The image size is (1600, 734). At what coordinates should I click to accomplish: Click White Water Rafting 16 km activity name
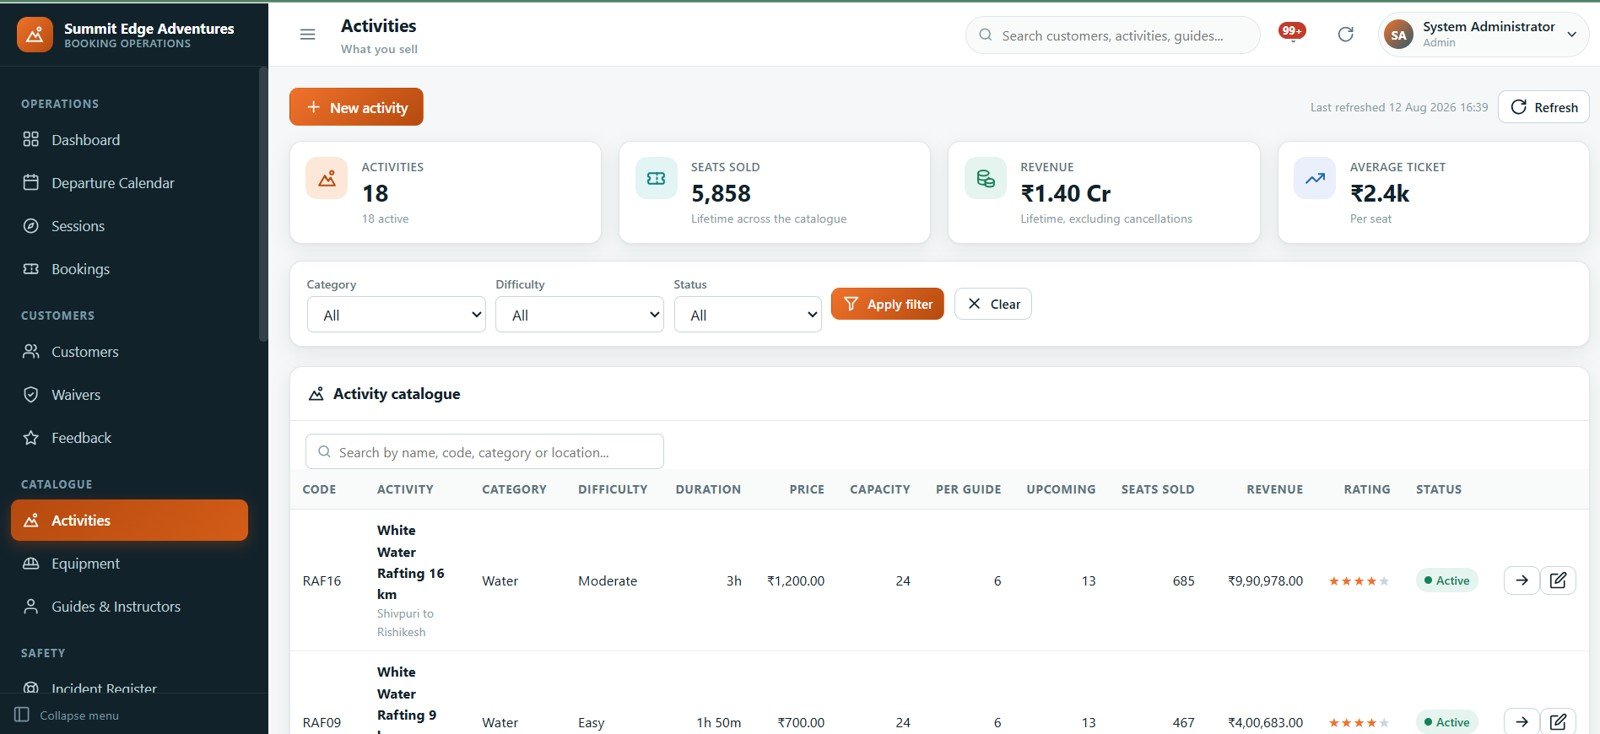[410, 562]
